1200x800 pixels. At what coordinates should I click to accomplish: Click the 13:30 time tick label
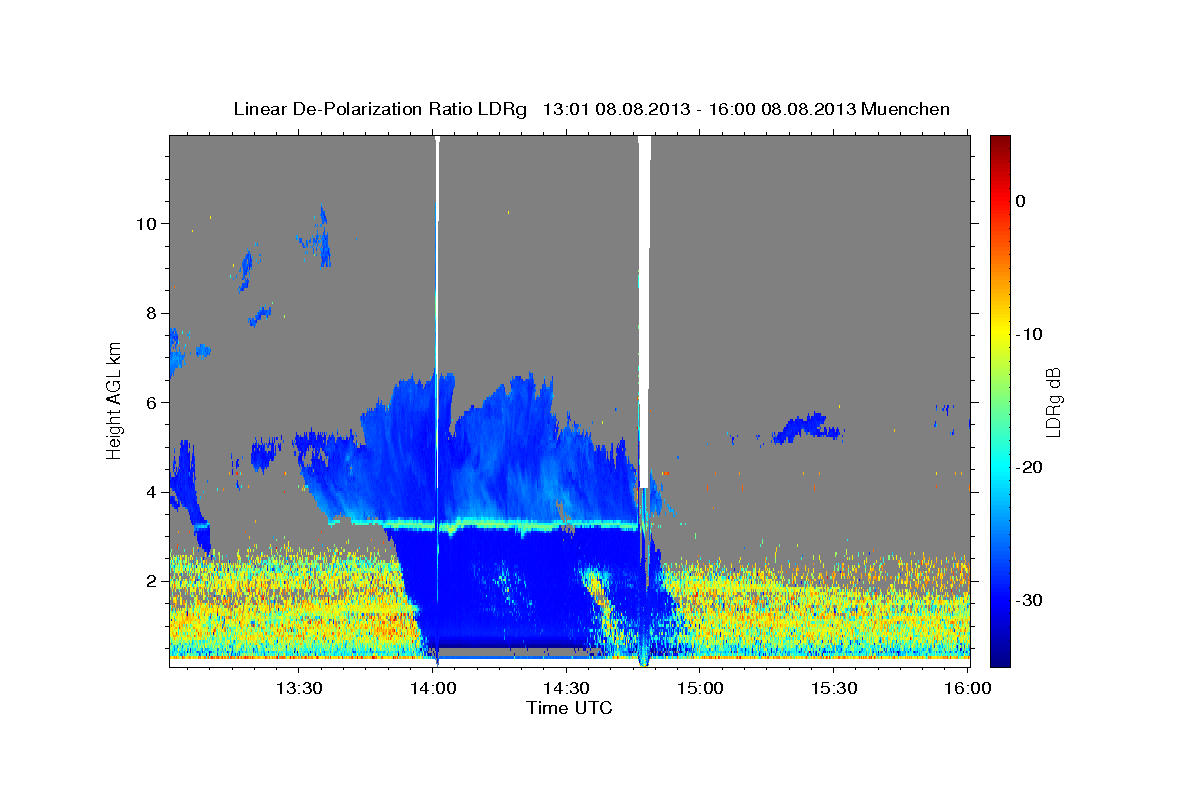(300, 688)
